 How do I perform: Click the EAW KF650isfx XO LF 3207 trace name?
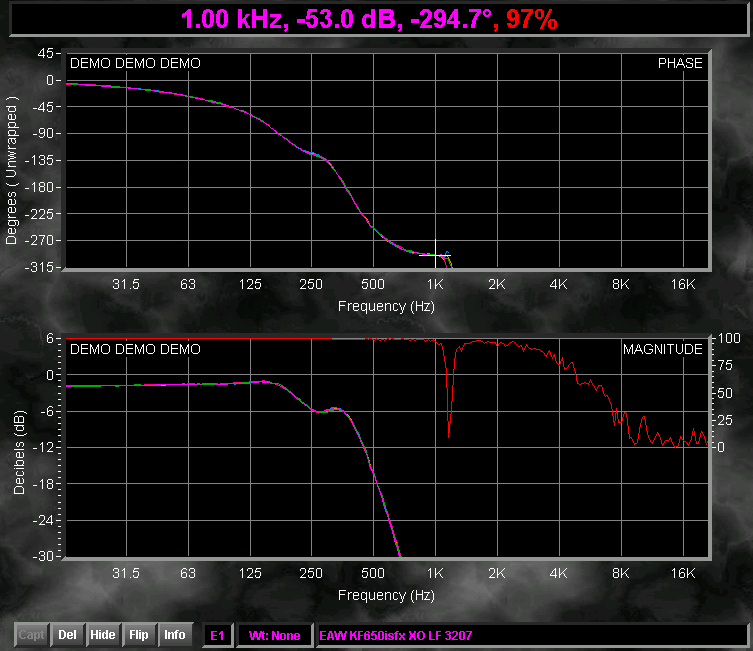coord(532,636)
